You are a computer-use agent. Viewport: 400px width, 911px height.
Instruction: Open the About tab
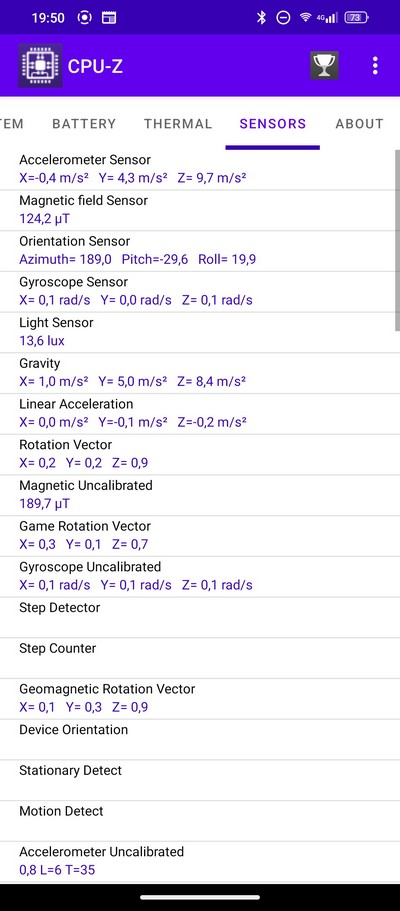tap(359, 124)
